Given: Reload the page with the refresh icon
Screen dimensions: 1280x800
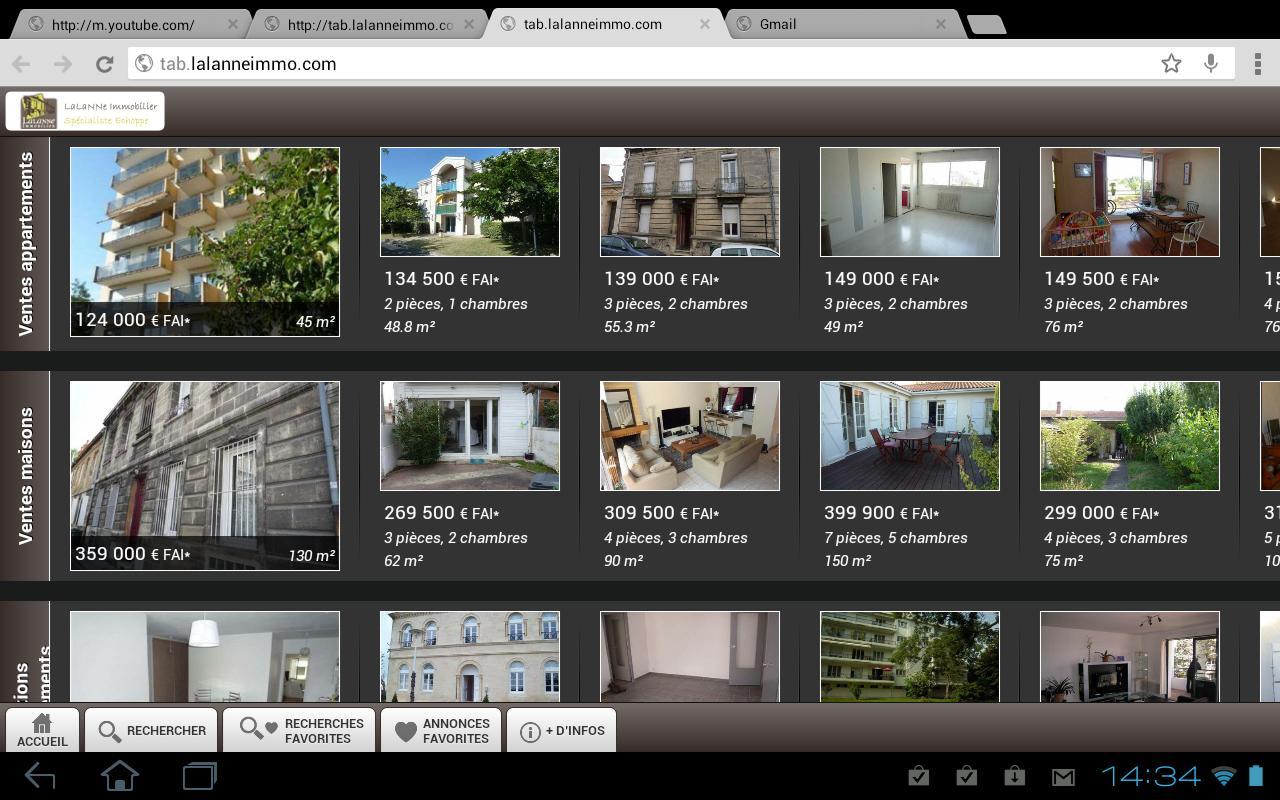Looking at the screenshot, I should (x=104, y=64).
